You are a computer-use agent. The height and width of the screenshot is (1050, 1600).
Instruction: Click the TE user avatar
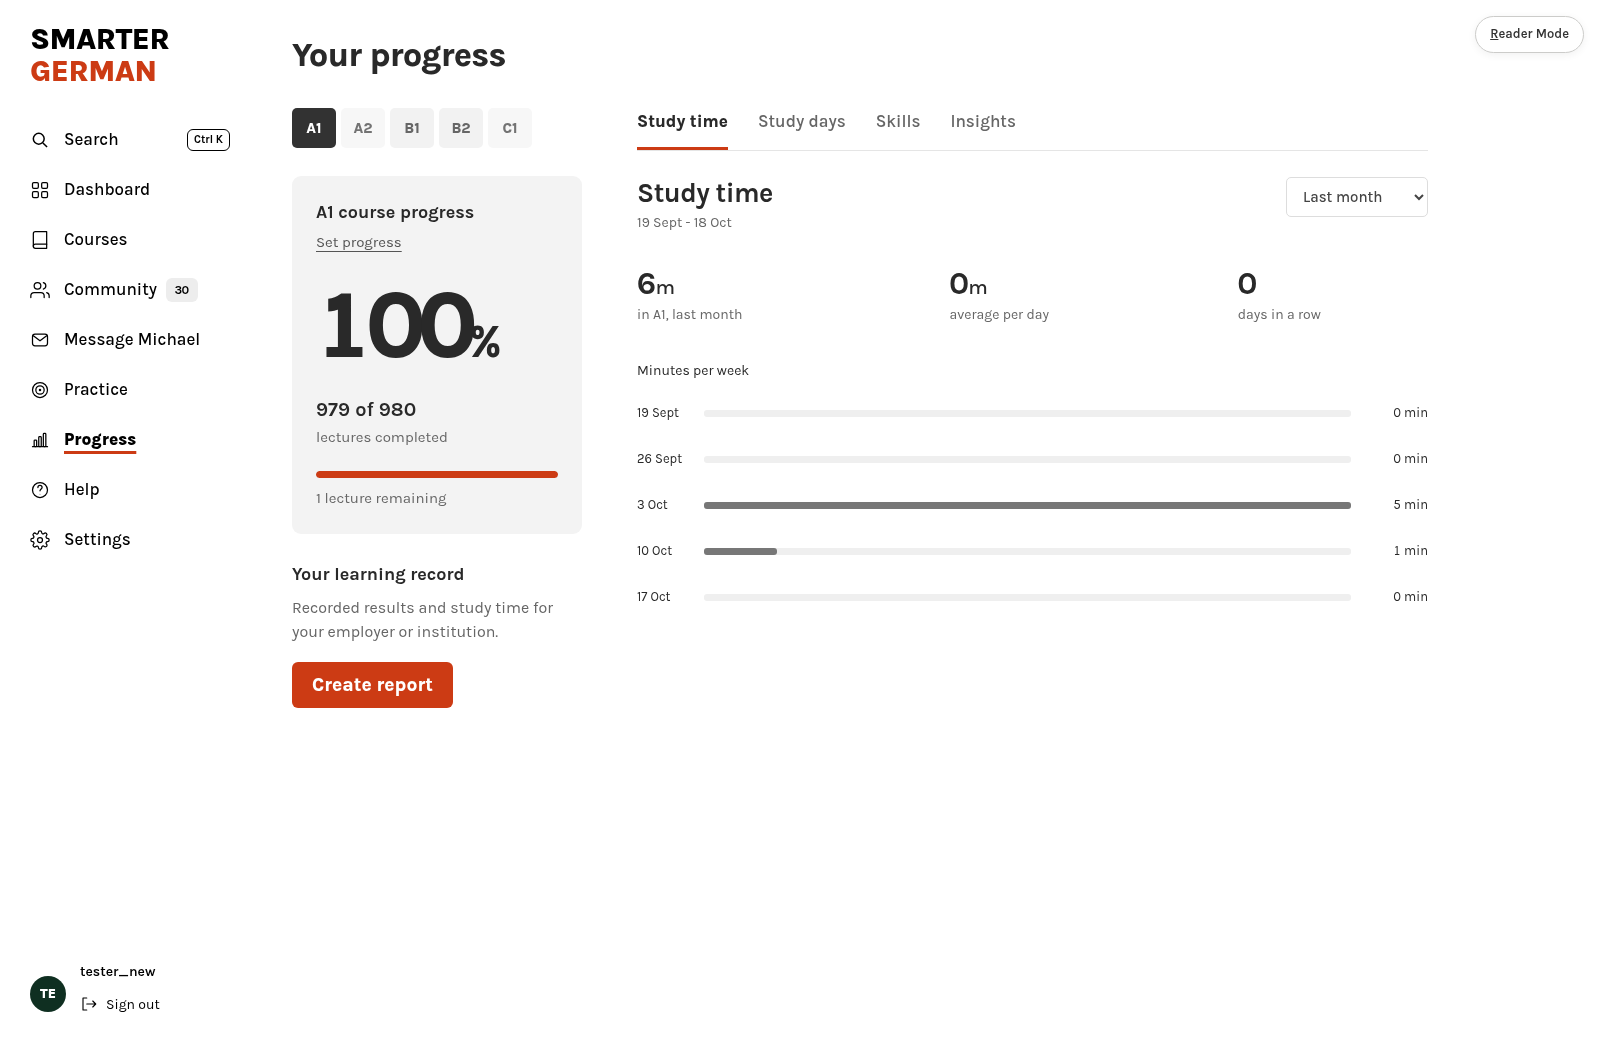pos(48,994)
